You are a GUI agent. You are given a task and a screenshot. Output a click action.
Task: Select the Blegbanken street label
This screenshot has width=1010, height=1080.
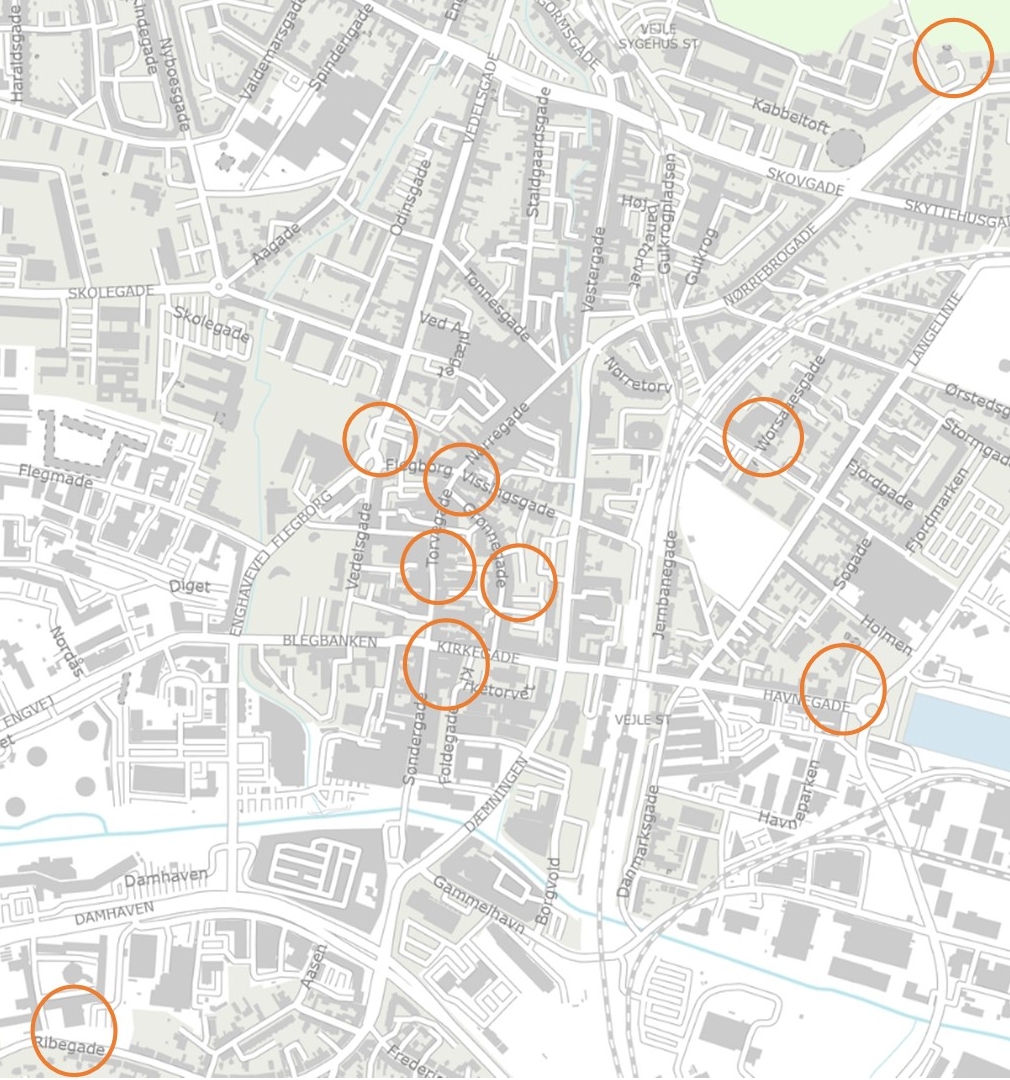point(329,641)
